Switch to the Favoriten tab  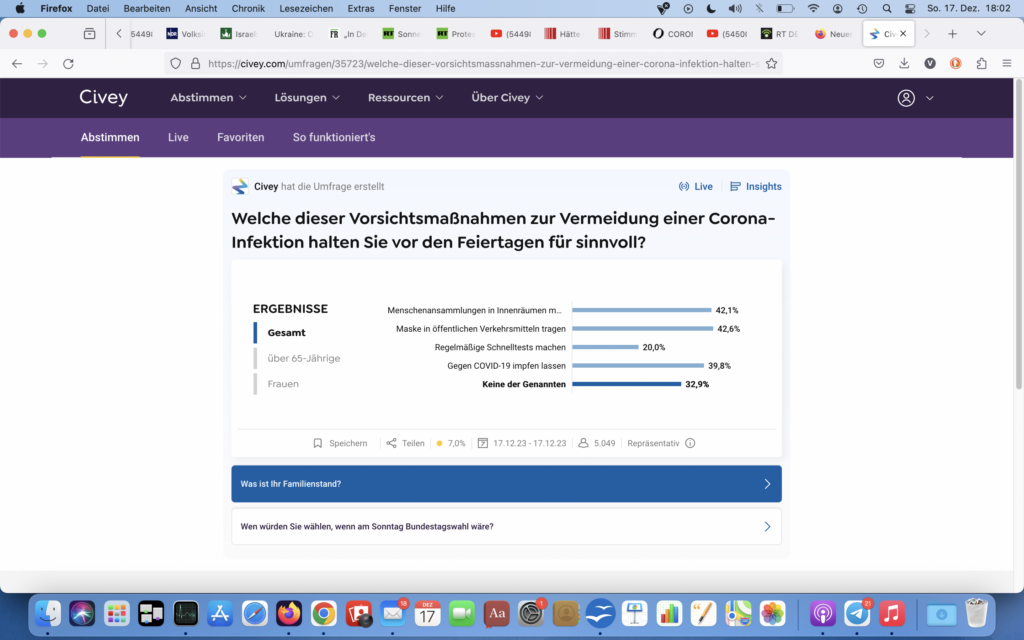[x=240, y=137]
